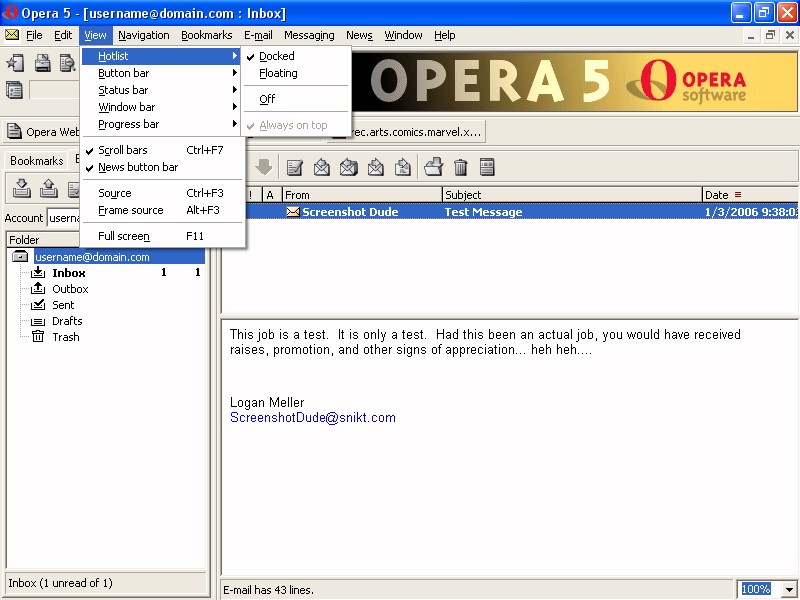Click the Send queued mail outbox-tray icon
This screenshot has height=600, width=800.
[48, 188]
